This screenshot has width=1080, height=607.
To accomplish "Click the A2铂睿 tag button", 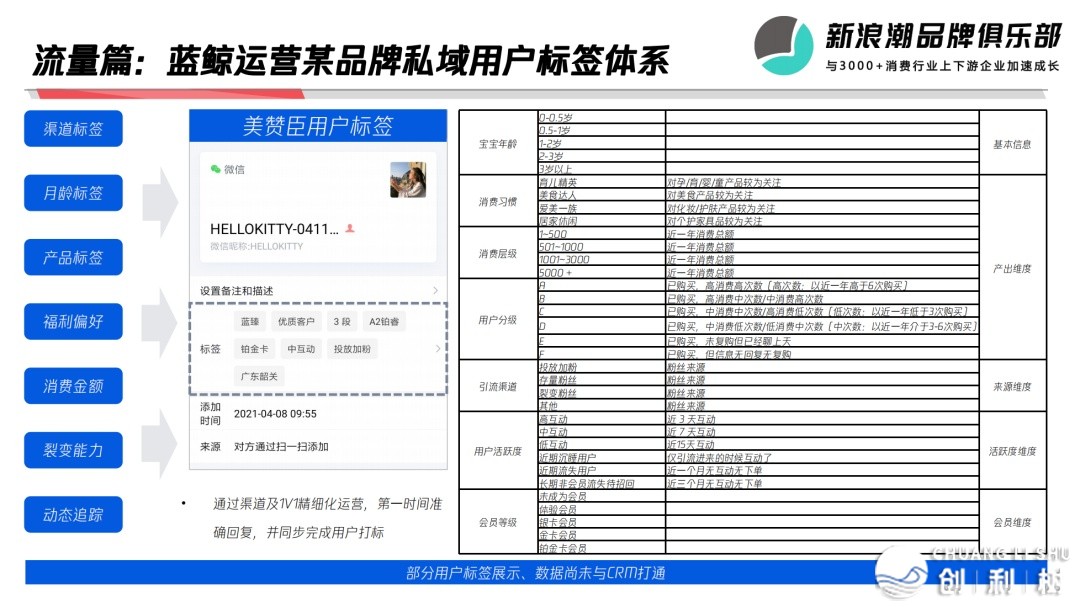I will click(x=385, y=320).
